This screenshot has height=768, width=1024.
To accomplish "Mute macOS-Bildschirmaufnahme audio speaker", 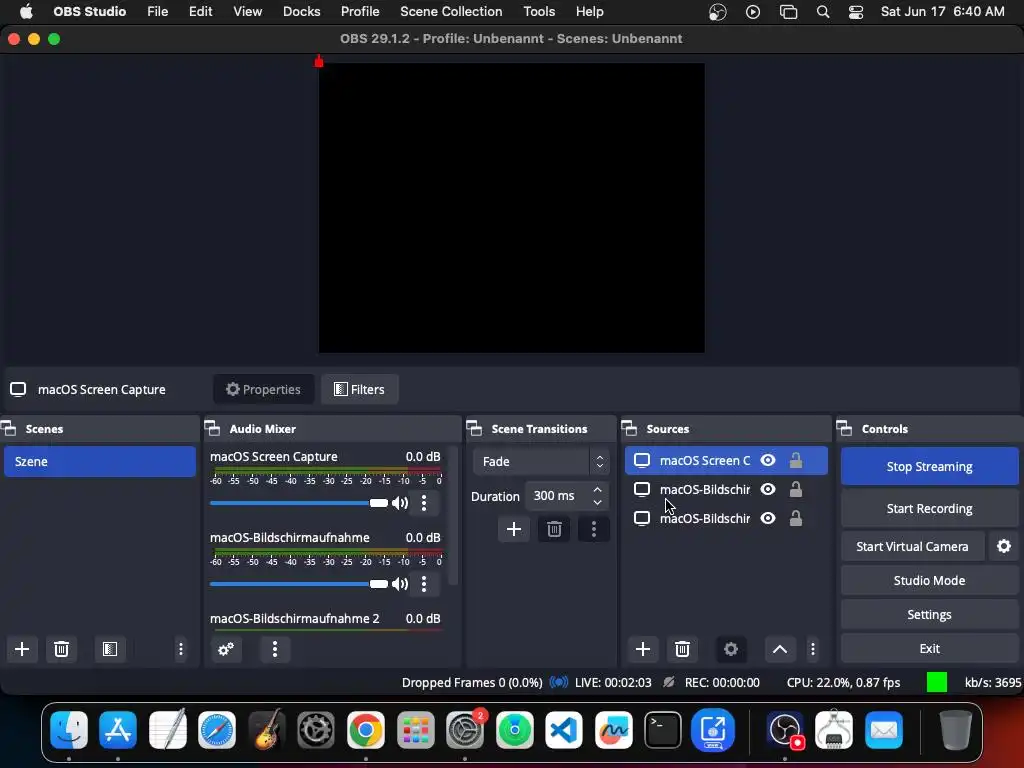I will 400,584.
